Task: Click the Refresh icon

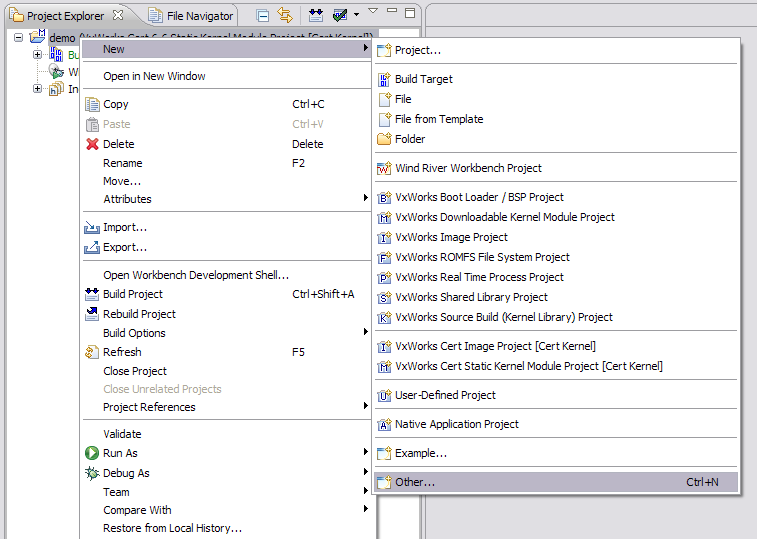Action: pos(92,352)
